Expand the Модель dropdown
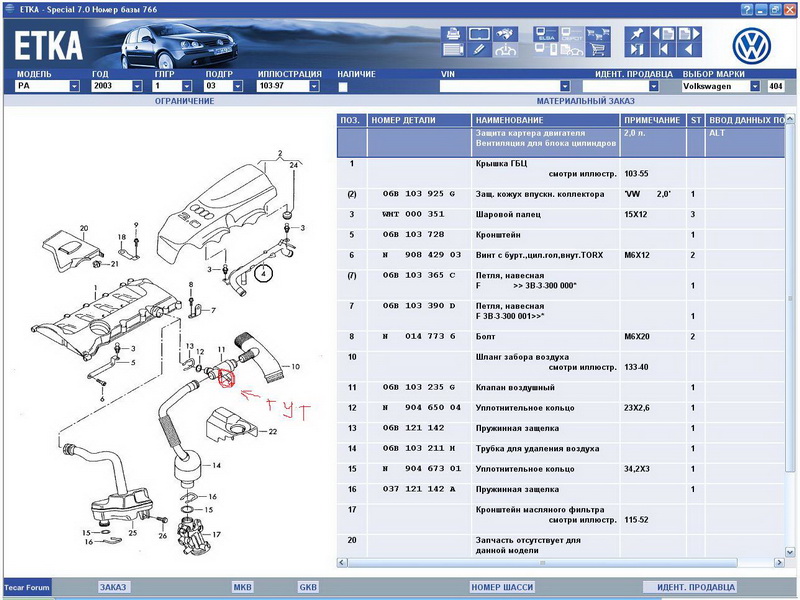The image size is (800, 600). coord(74,86)
